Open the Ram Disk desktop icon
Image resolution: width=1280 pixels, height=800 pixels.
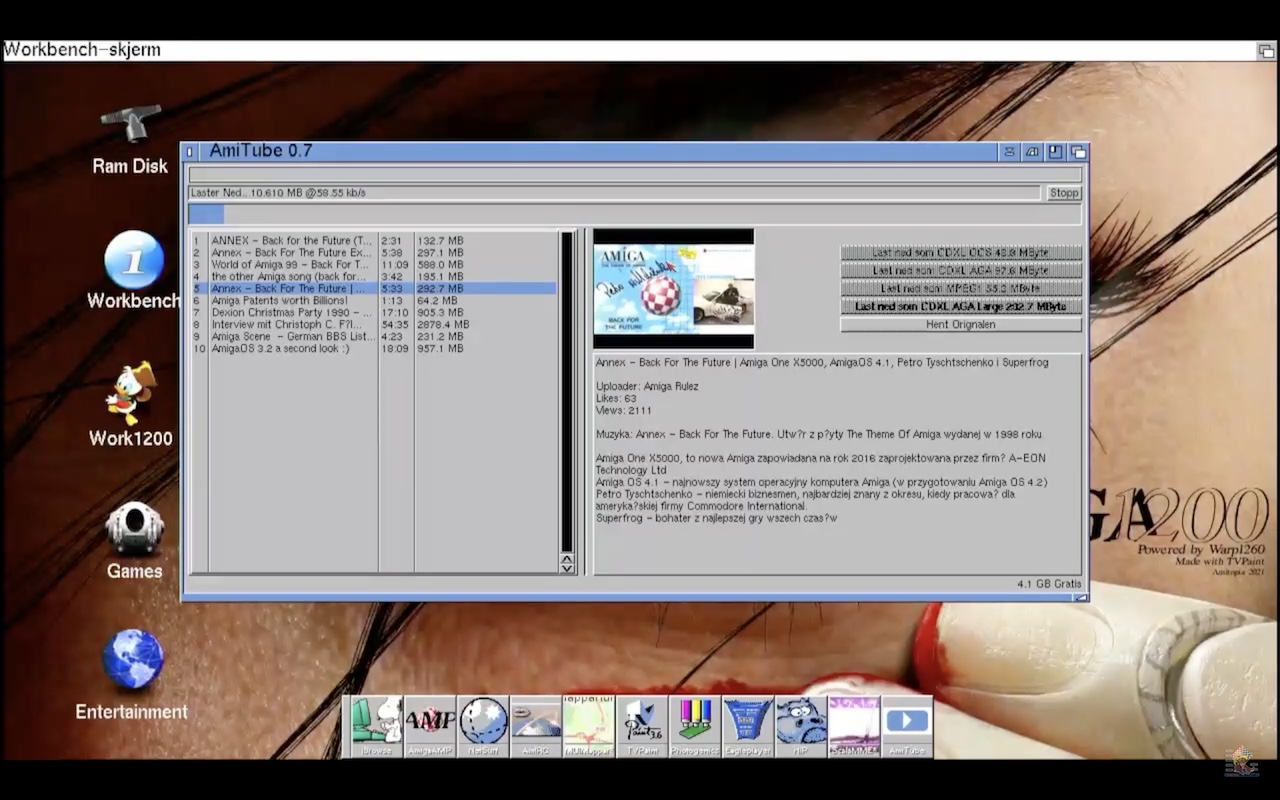tap(130, 139)
